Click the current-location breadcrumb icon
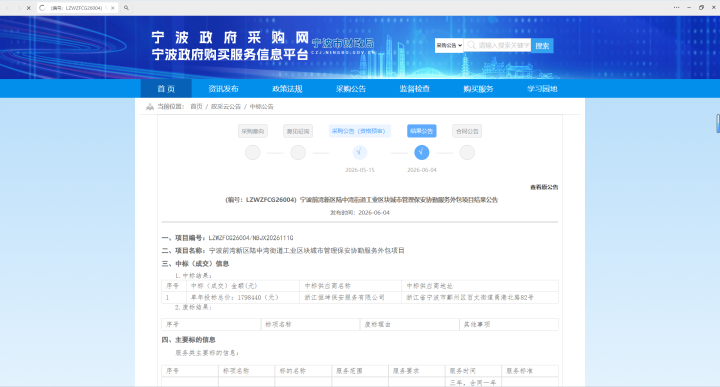 (x=150, y=107)
